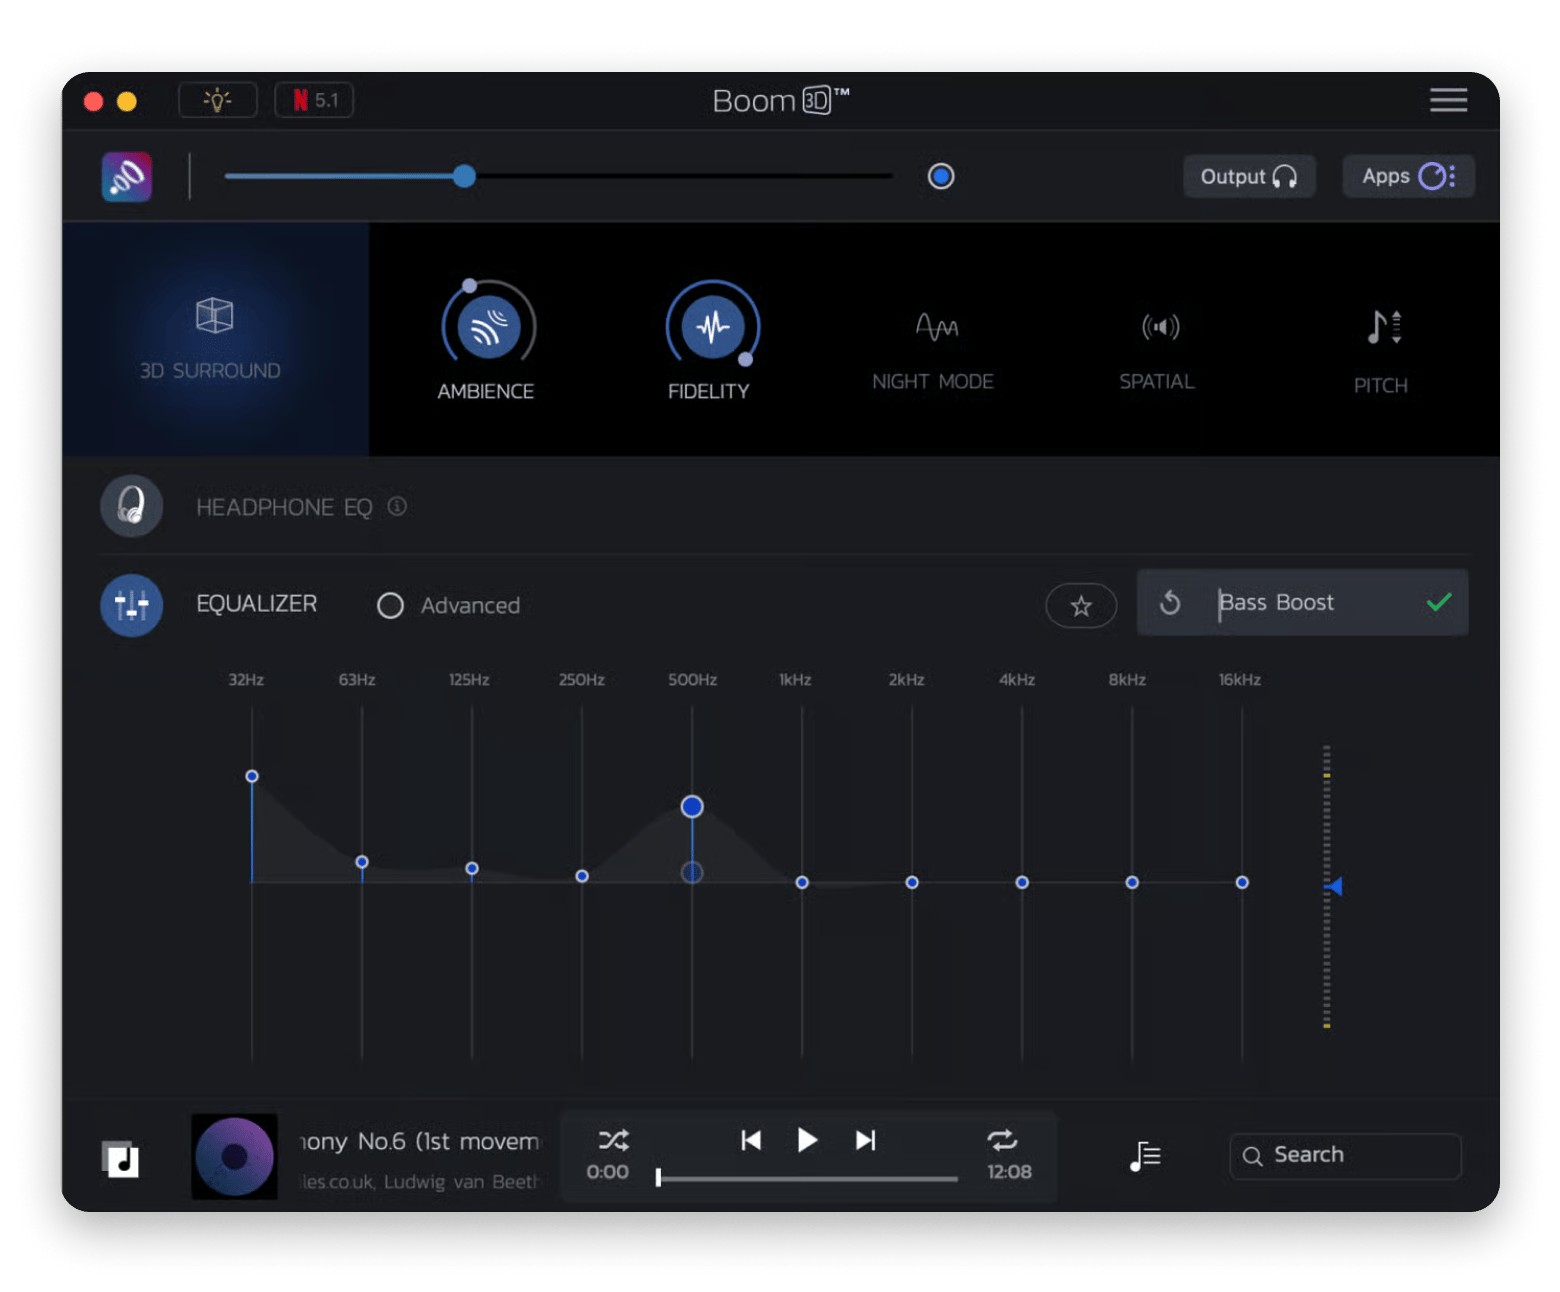Image resolution: width=1560 pixels, height=1292 pixels.
Task: Toggle the Equalizer on/off icon
Action: 131,605
